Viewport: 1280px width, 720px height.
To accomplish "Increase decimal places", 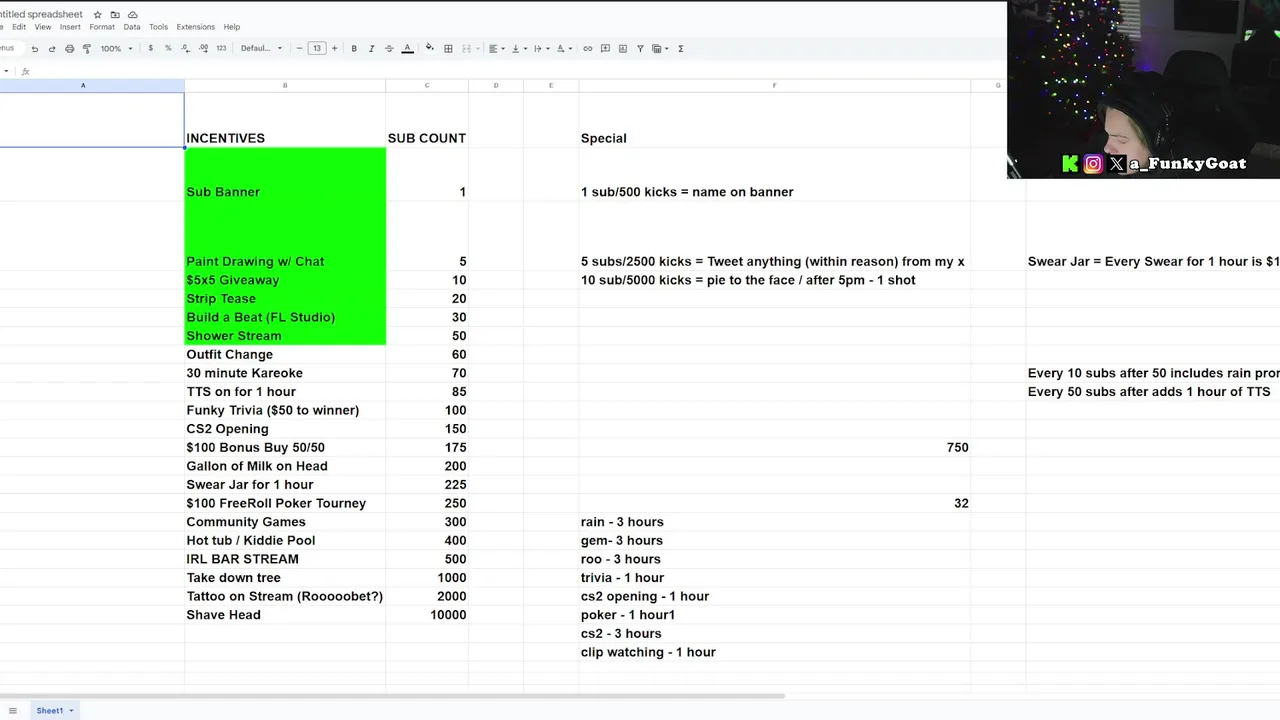I will (204, 48).
